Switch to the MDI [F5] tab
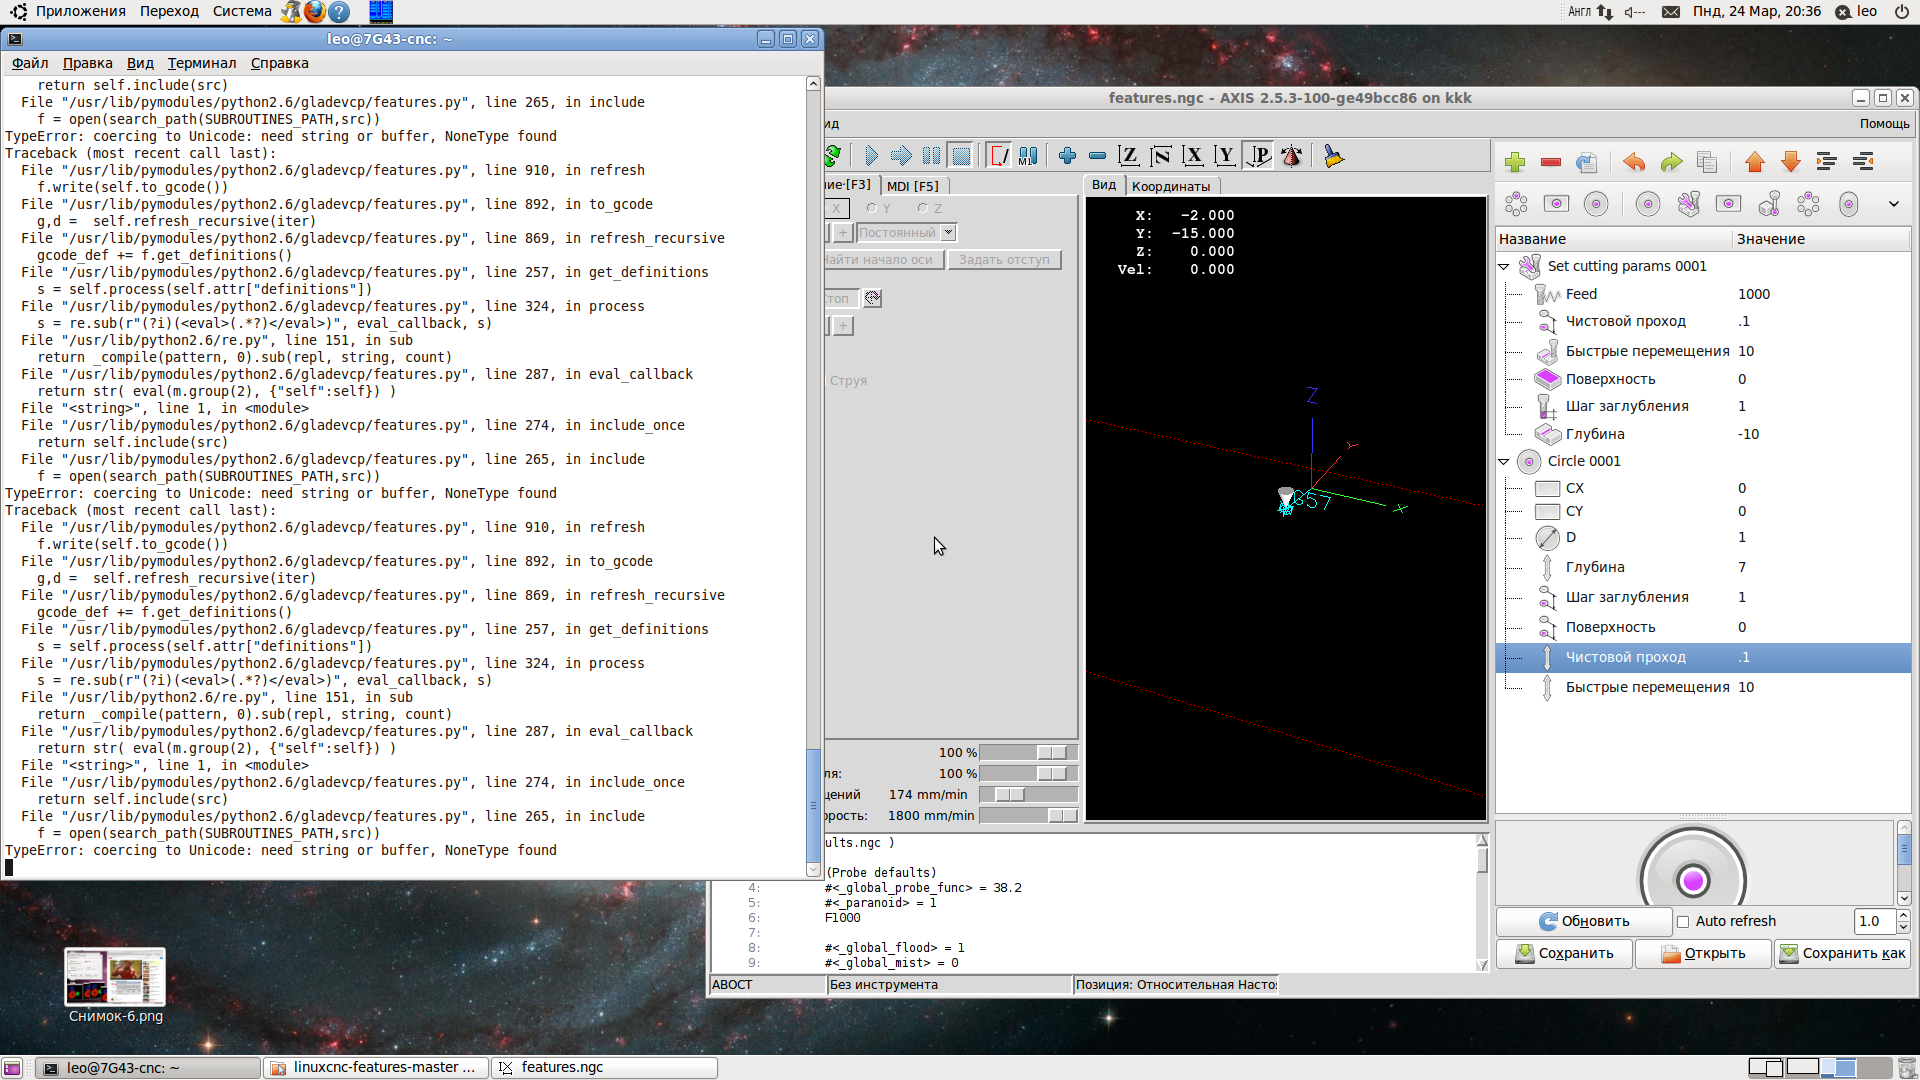The height and width of the screenshot is (1080, 1920). pyautogui.click(x=912, y=186)
